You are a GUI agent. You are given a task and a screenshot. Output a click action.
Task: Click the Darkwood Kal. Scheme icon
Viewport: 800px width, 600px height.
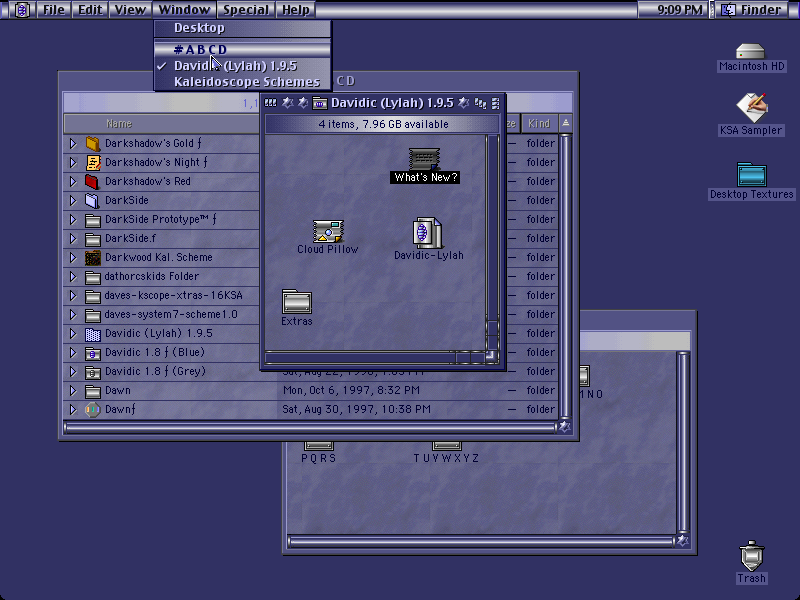pyautogui.click(x=92, y=258)
